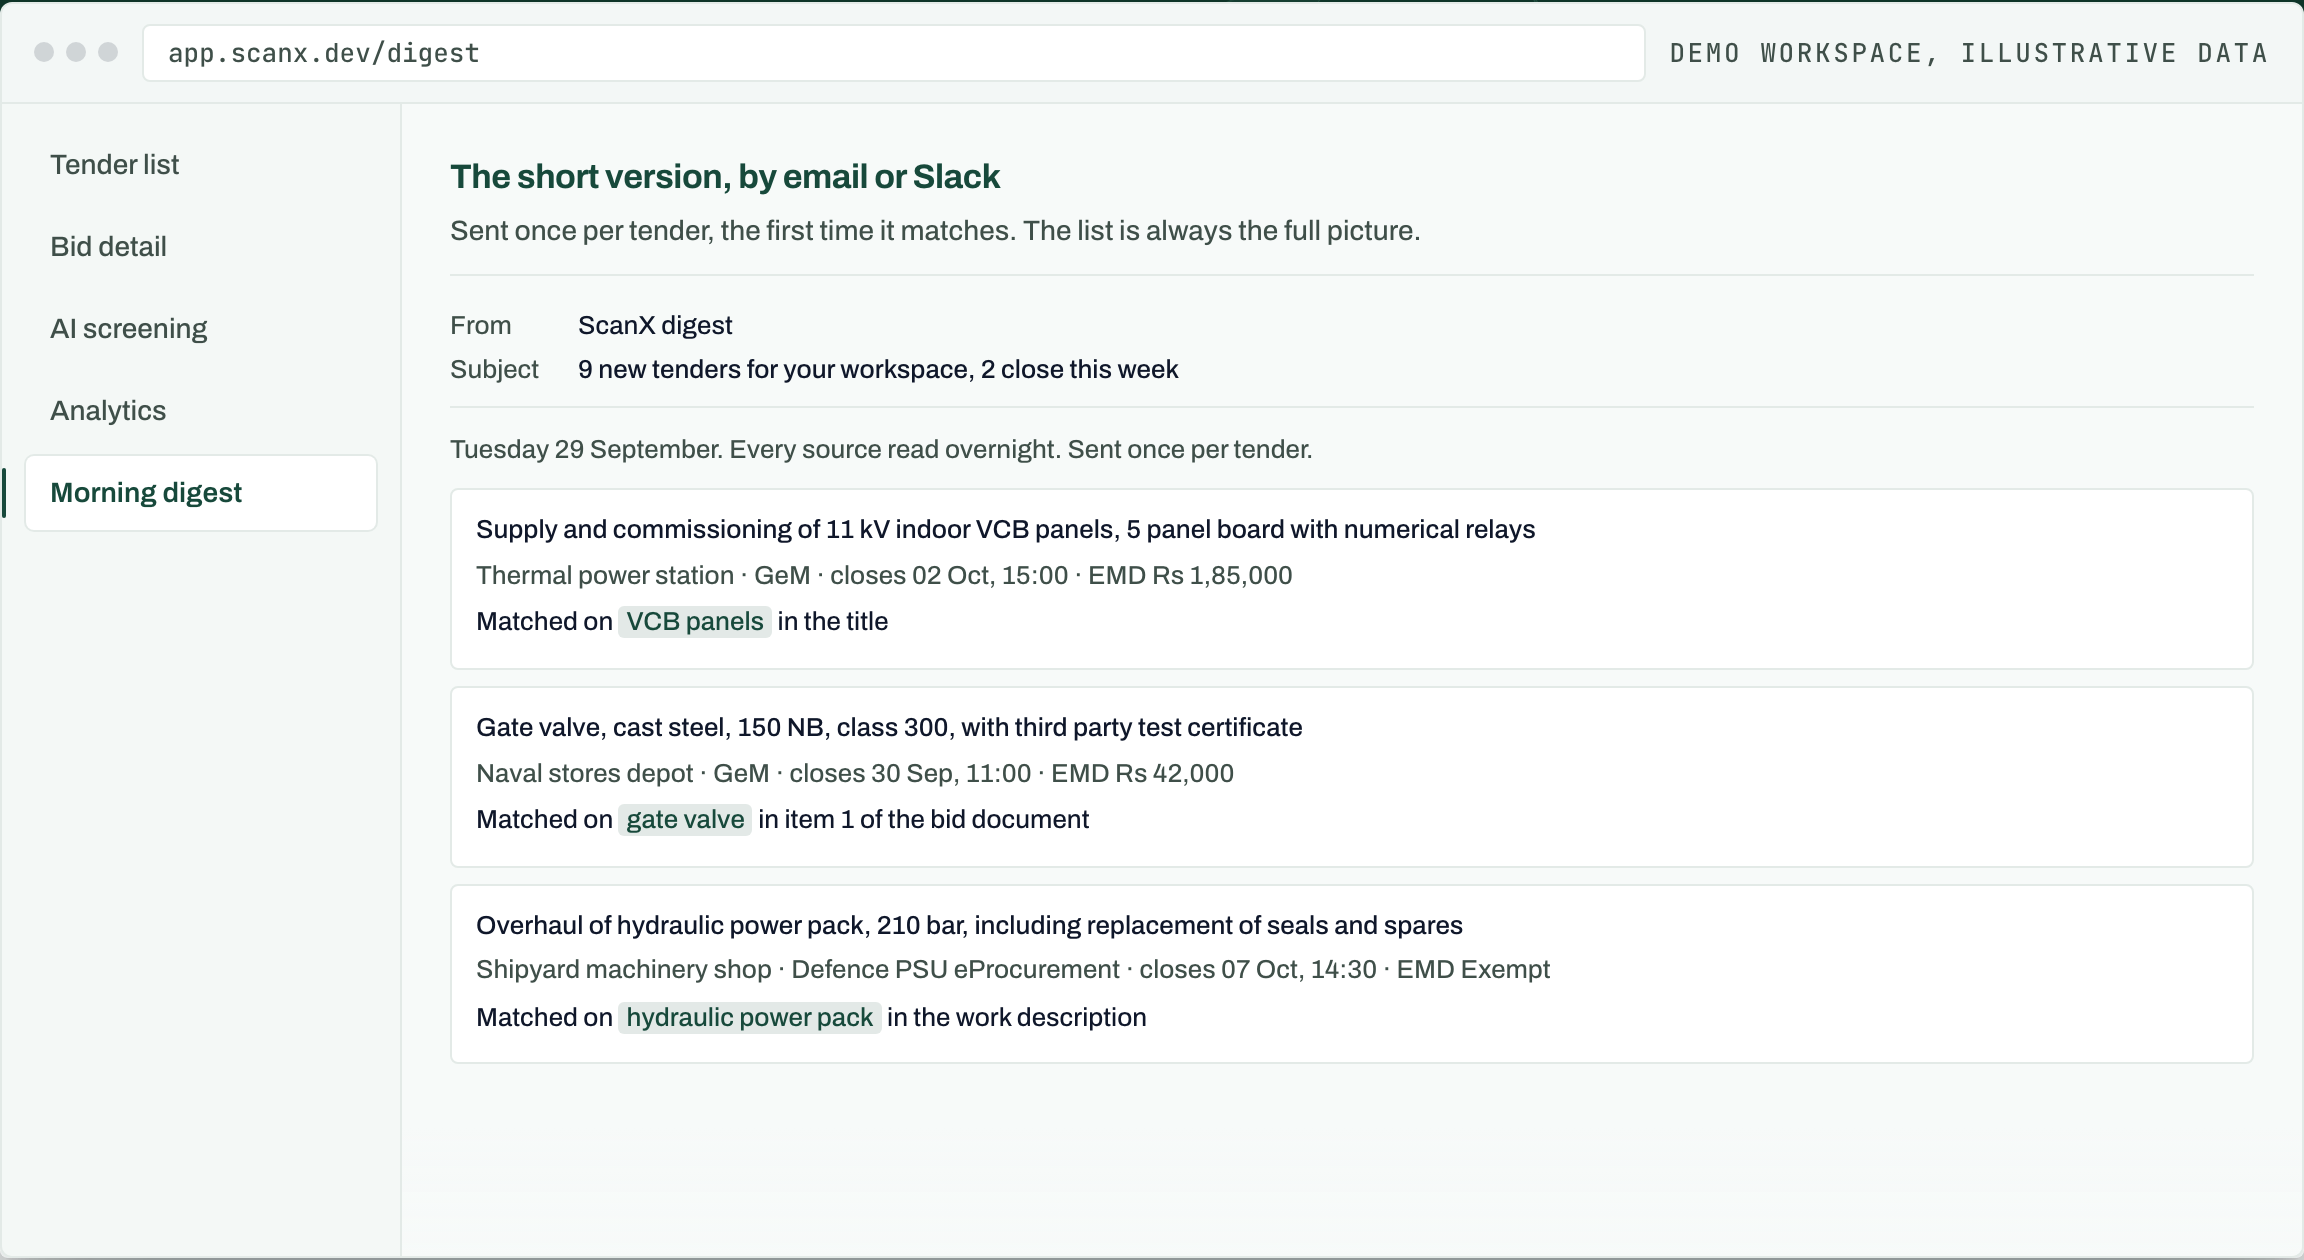Click the 'hydraulic power pack' keyword tag
This screenshot has width=2304, height=1260.
[x=749, y=1017]
